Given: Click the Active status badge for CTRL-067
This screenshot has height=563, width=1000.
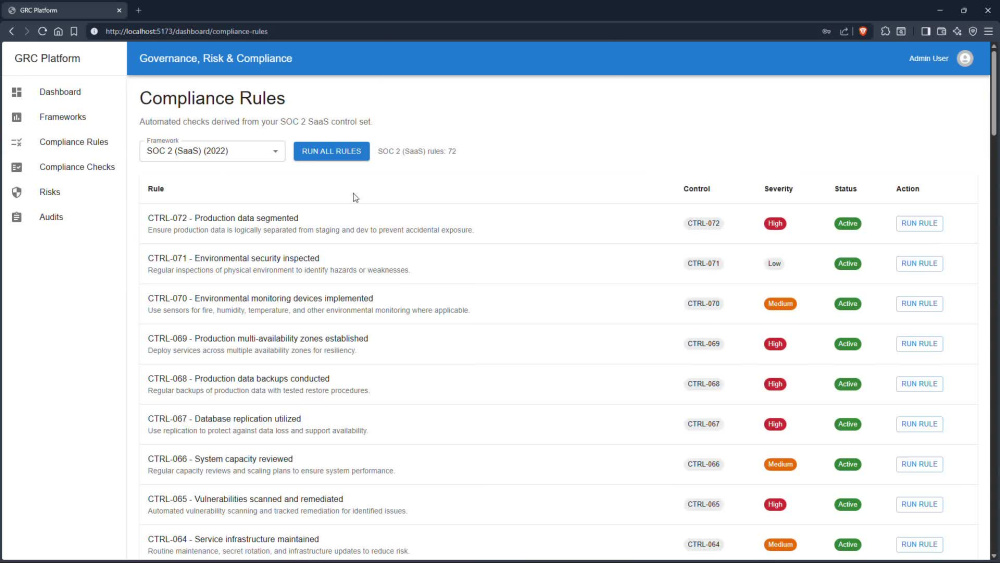Looking at the screenshot, I should (x=848, y=424).
